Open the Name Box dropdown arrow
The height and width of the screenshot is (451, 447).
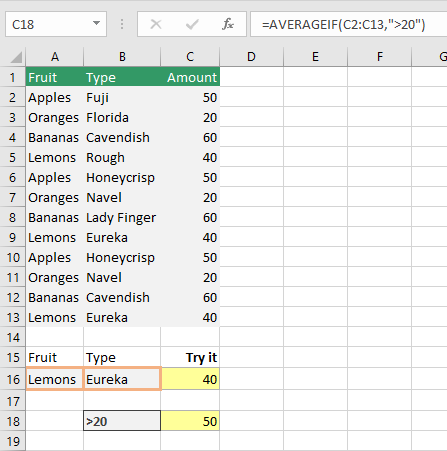96,24
